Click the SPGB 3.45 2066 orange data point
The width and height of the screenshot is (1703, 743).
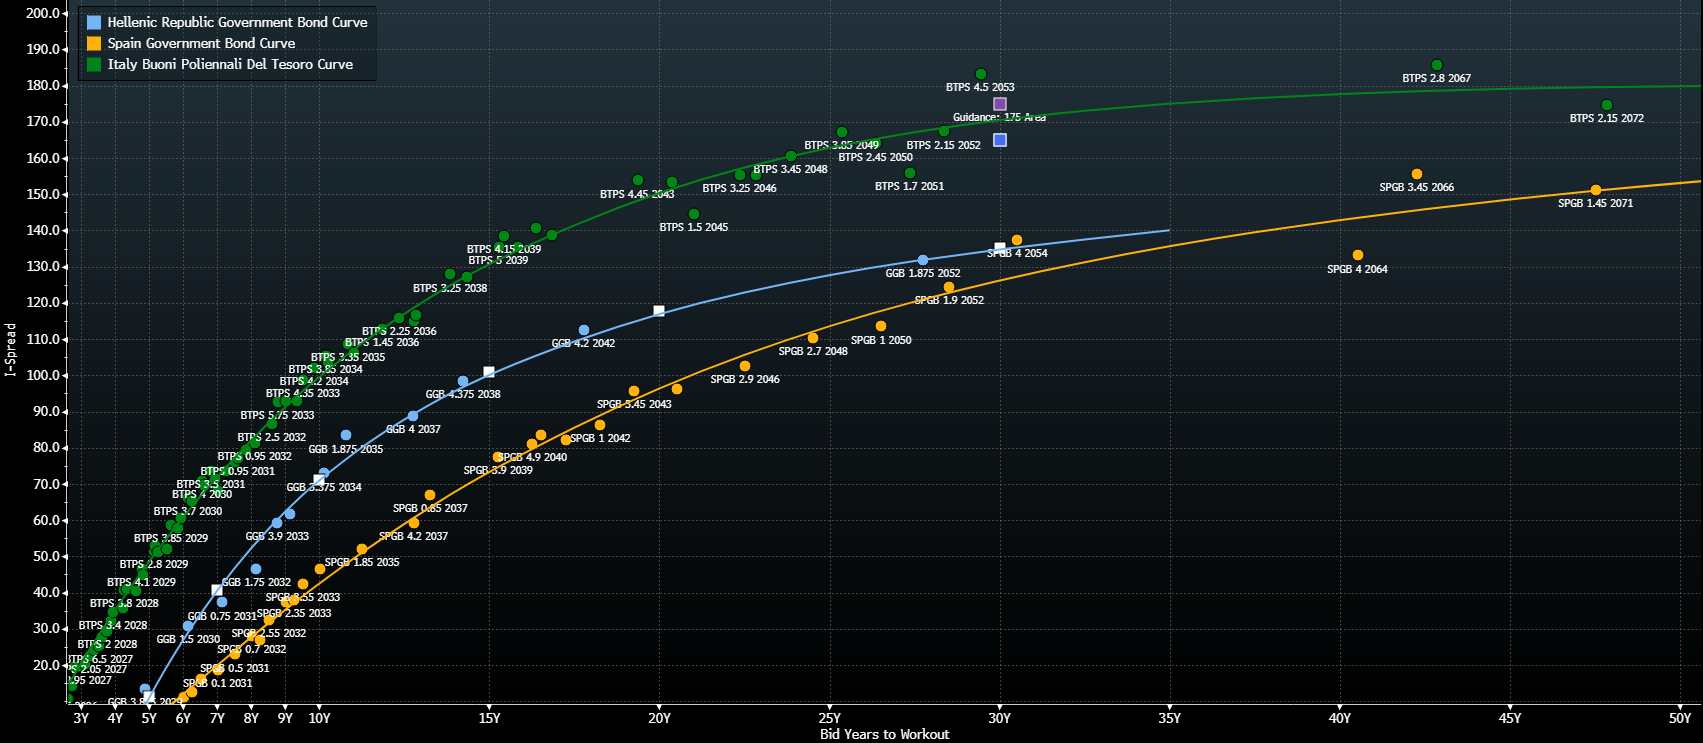(1416, 174)
